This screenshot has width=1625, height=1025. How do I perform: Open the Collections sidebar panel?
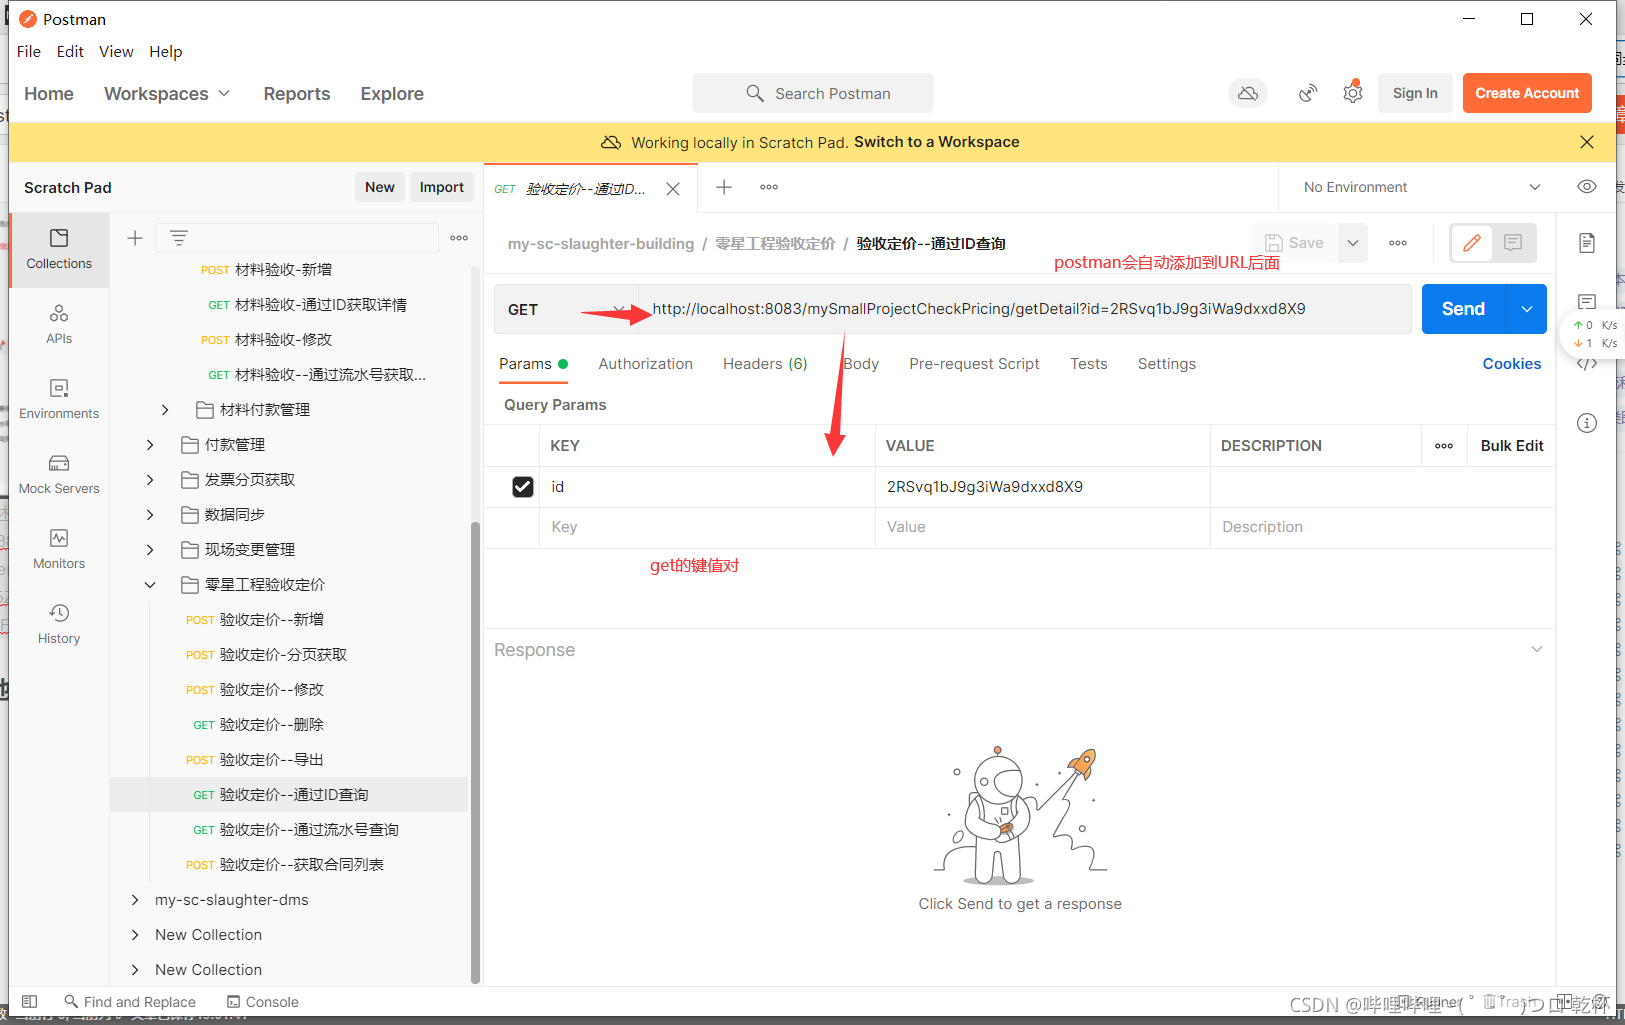pyautogui.click(x=59, y=249)
